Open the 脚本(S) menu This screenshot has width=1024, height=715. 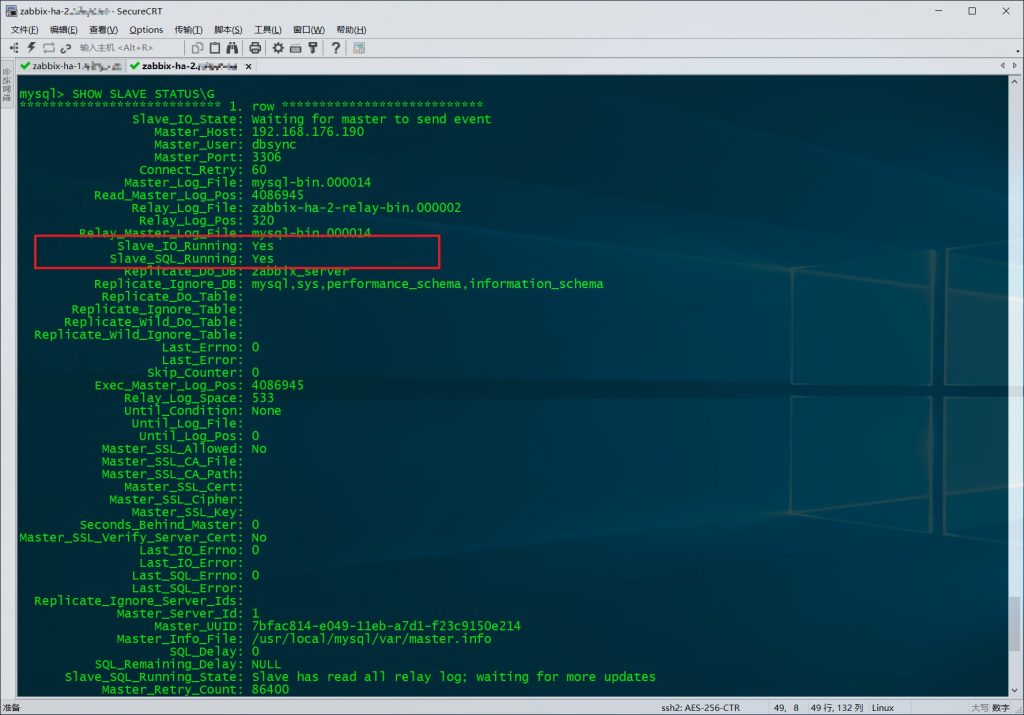click(228, 30)
